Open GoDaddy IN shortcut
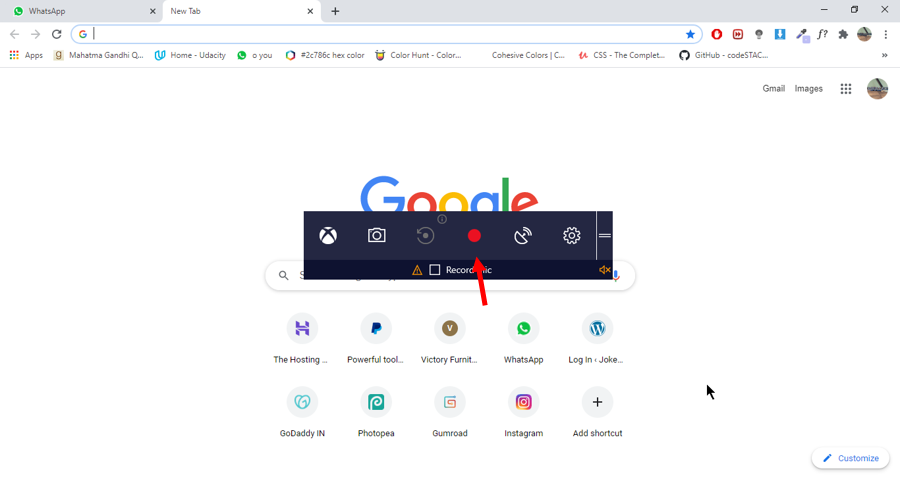 point(302,412)
